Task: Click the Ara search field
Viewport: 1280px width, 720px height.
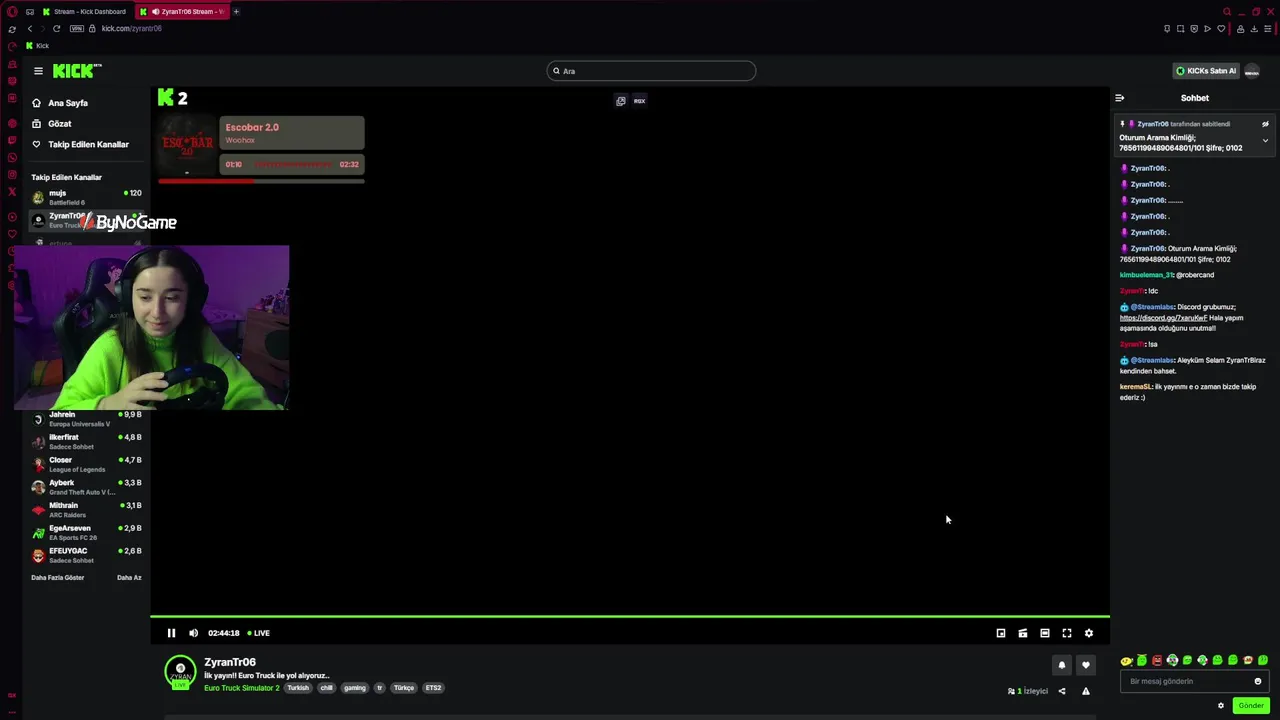Action: pos(651,71)
